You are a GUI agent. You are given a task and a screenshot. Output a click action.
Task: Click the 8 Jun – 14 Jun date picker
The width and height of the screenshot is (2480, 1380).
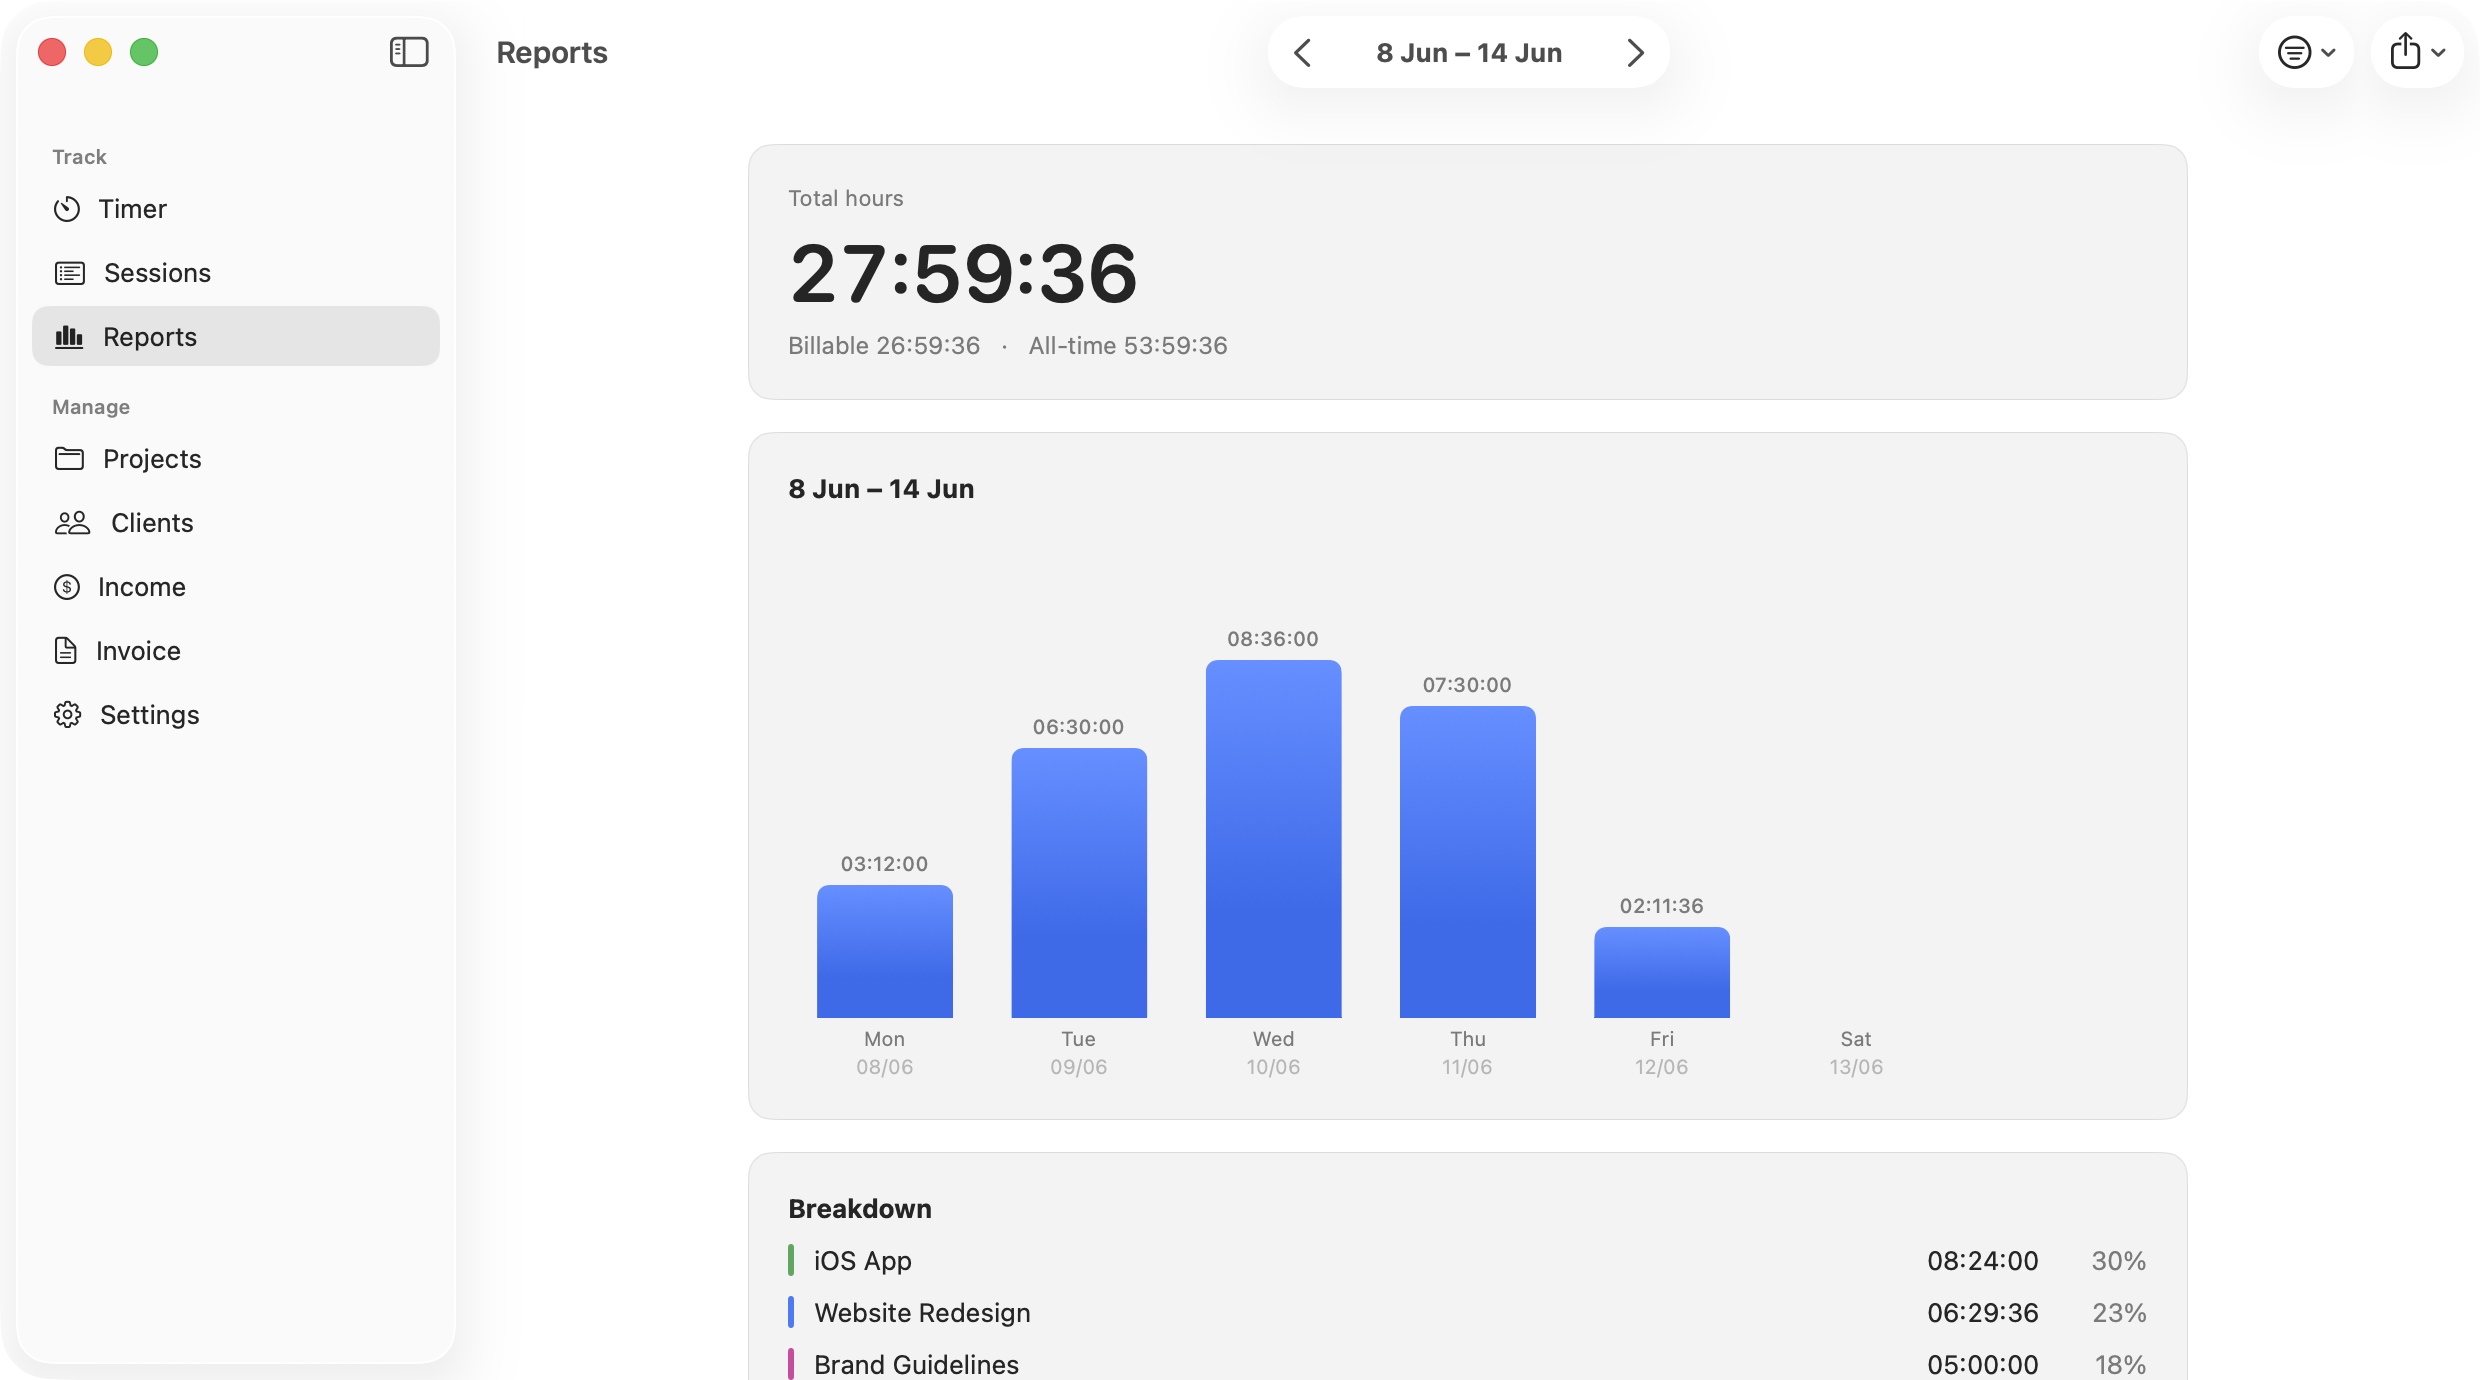tap(1469, 53)
